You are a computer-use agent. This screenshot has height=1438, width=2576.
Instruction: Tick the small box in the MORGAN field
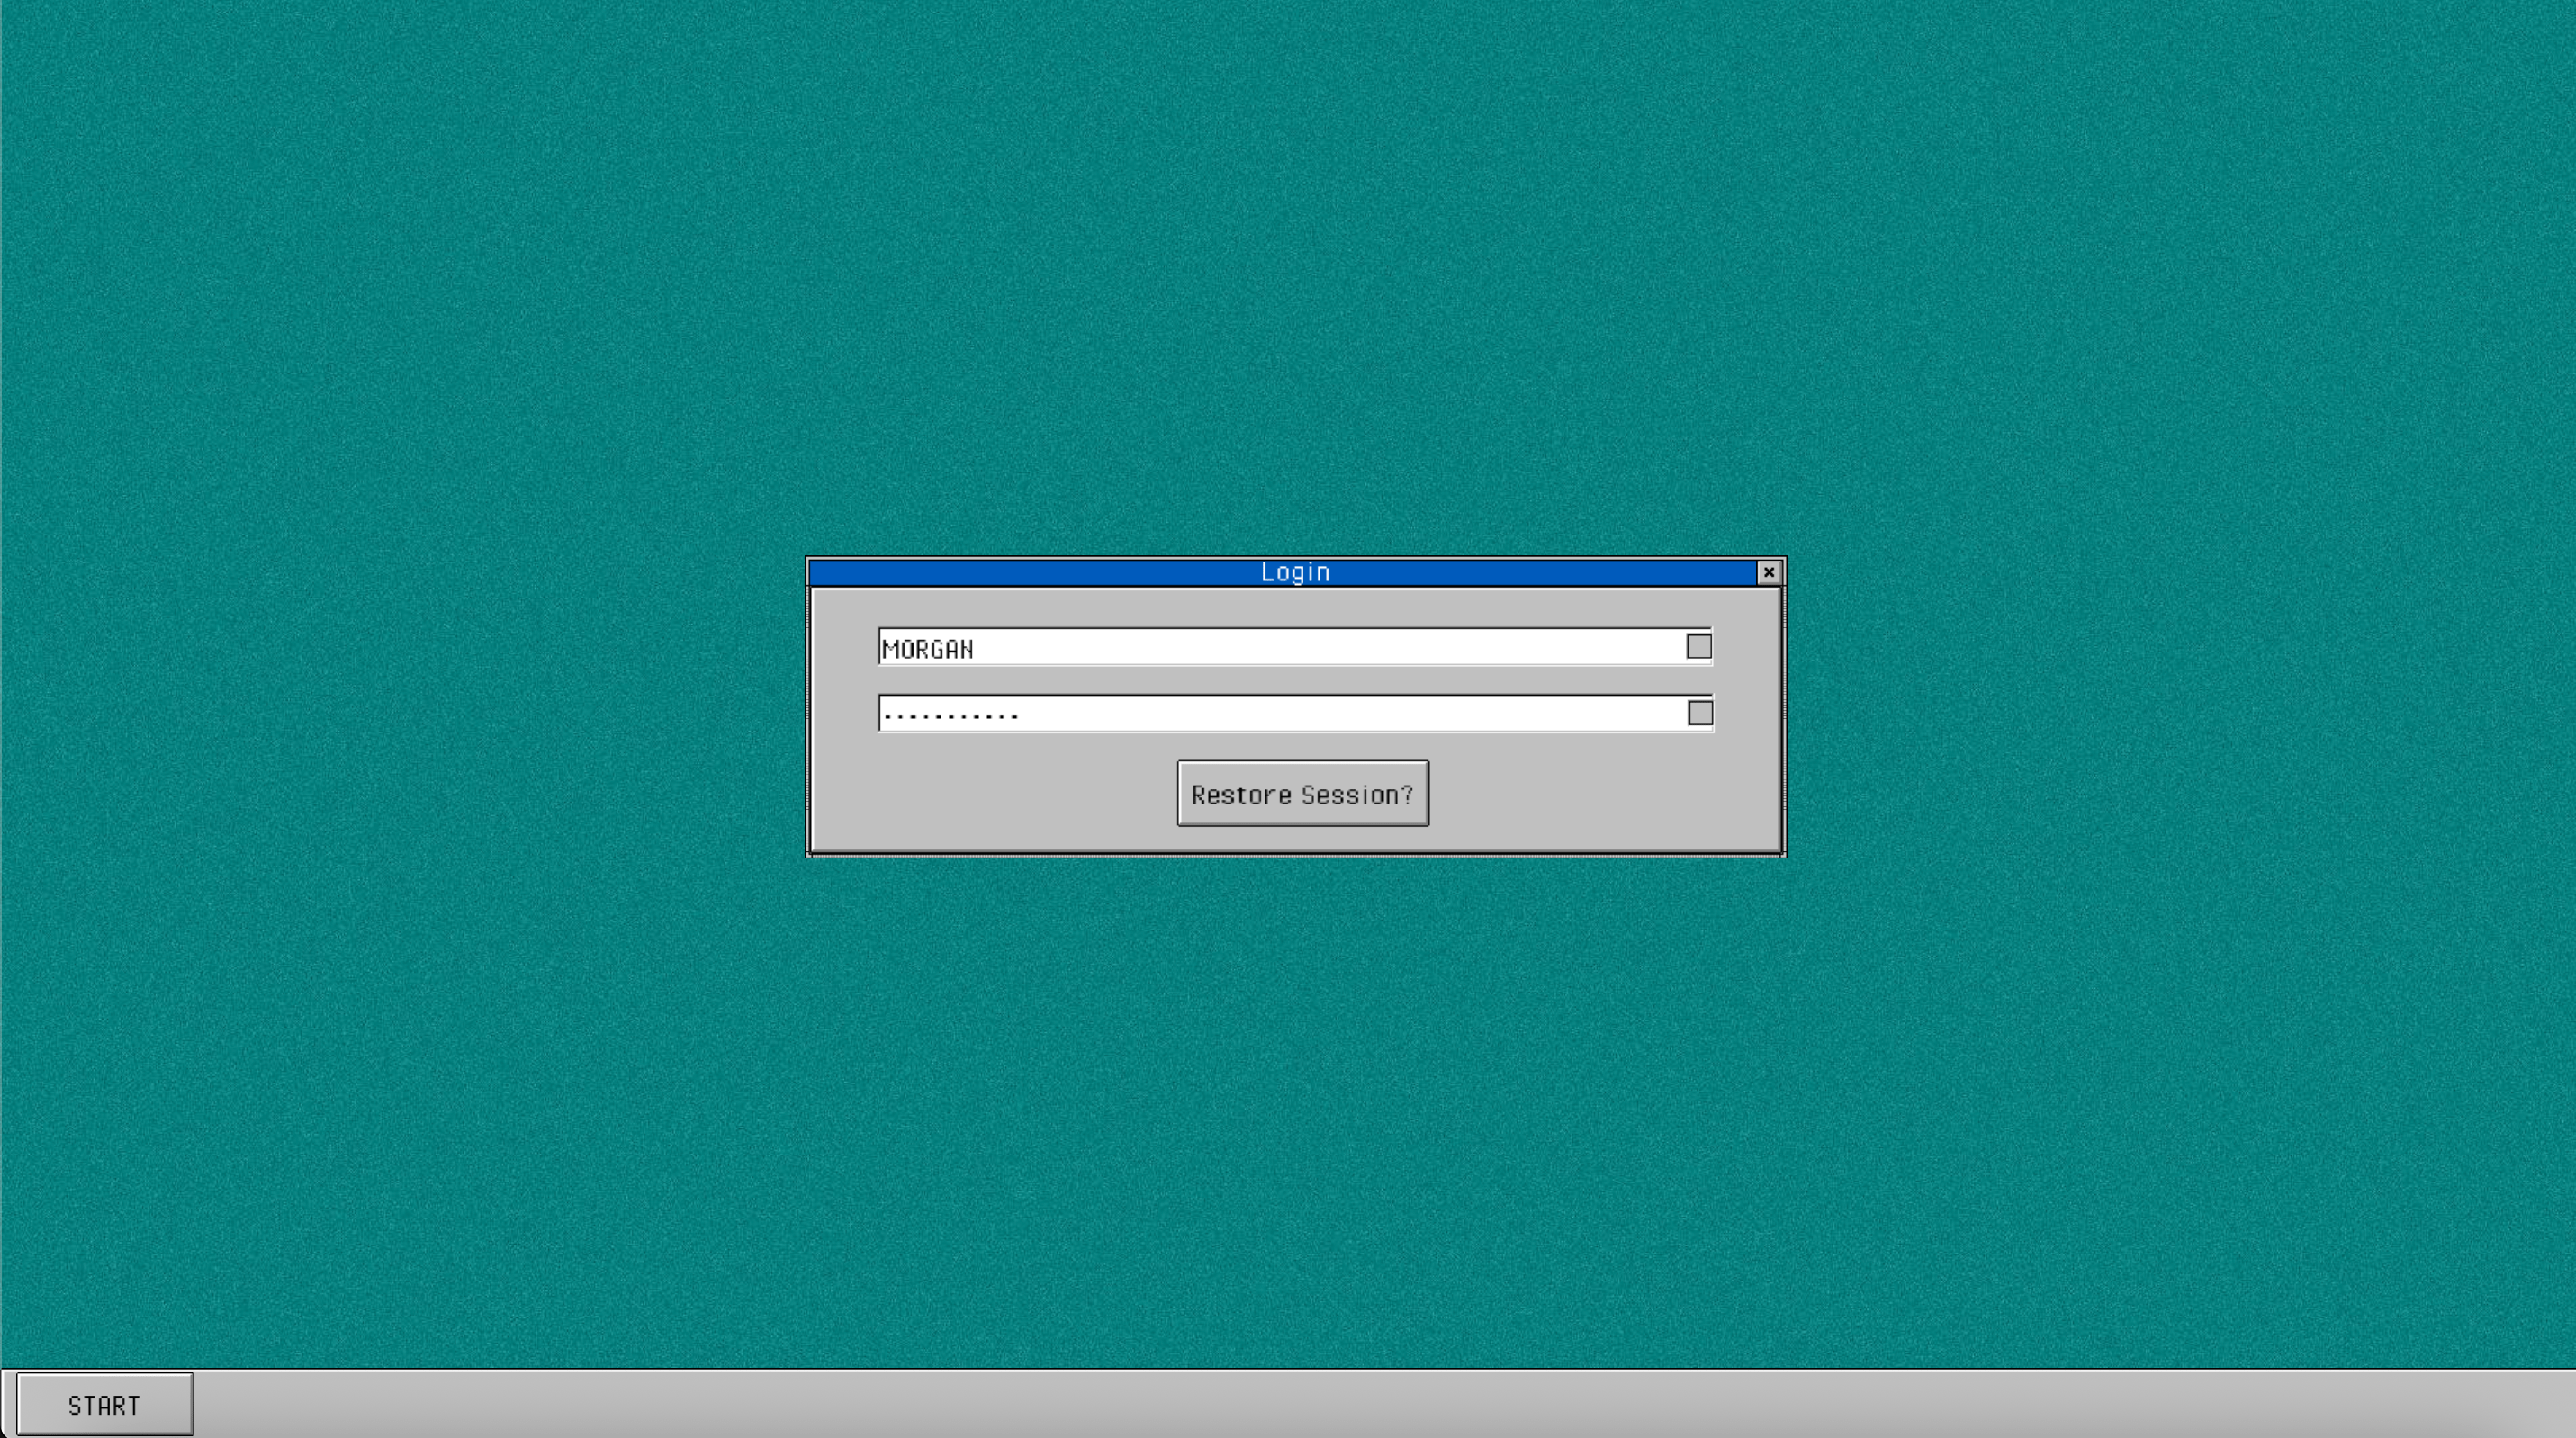1698,646
